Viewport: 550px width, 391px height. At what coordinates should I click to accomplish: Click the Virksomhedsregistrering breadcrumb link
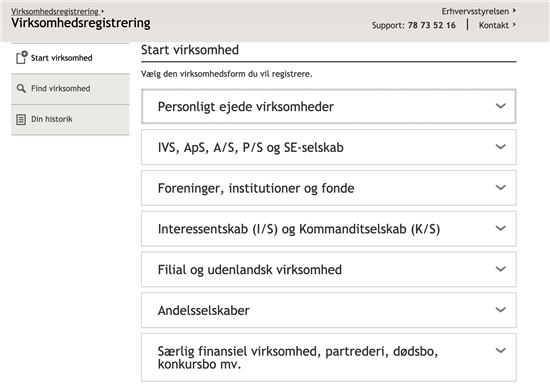tap(55, 11)
